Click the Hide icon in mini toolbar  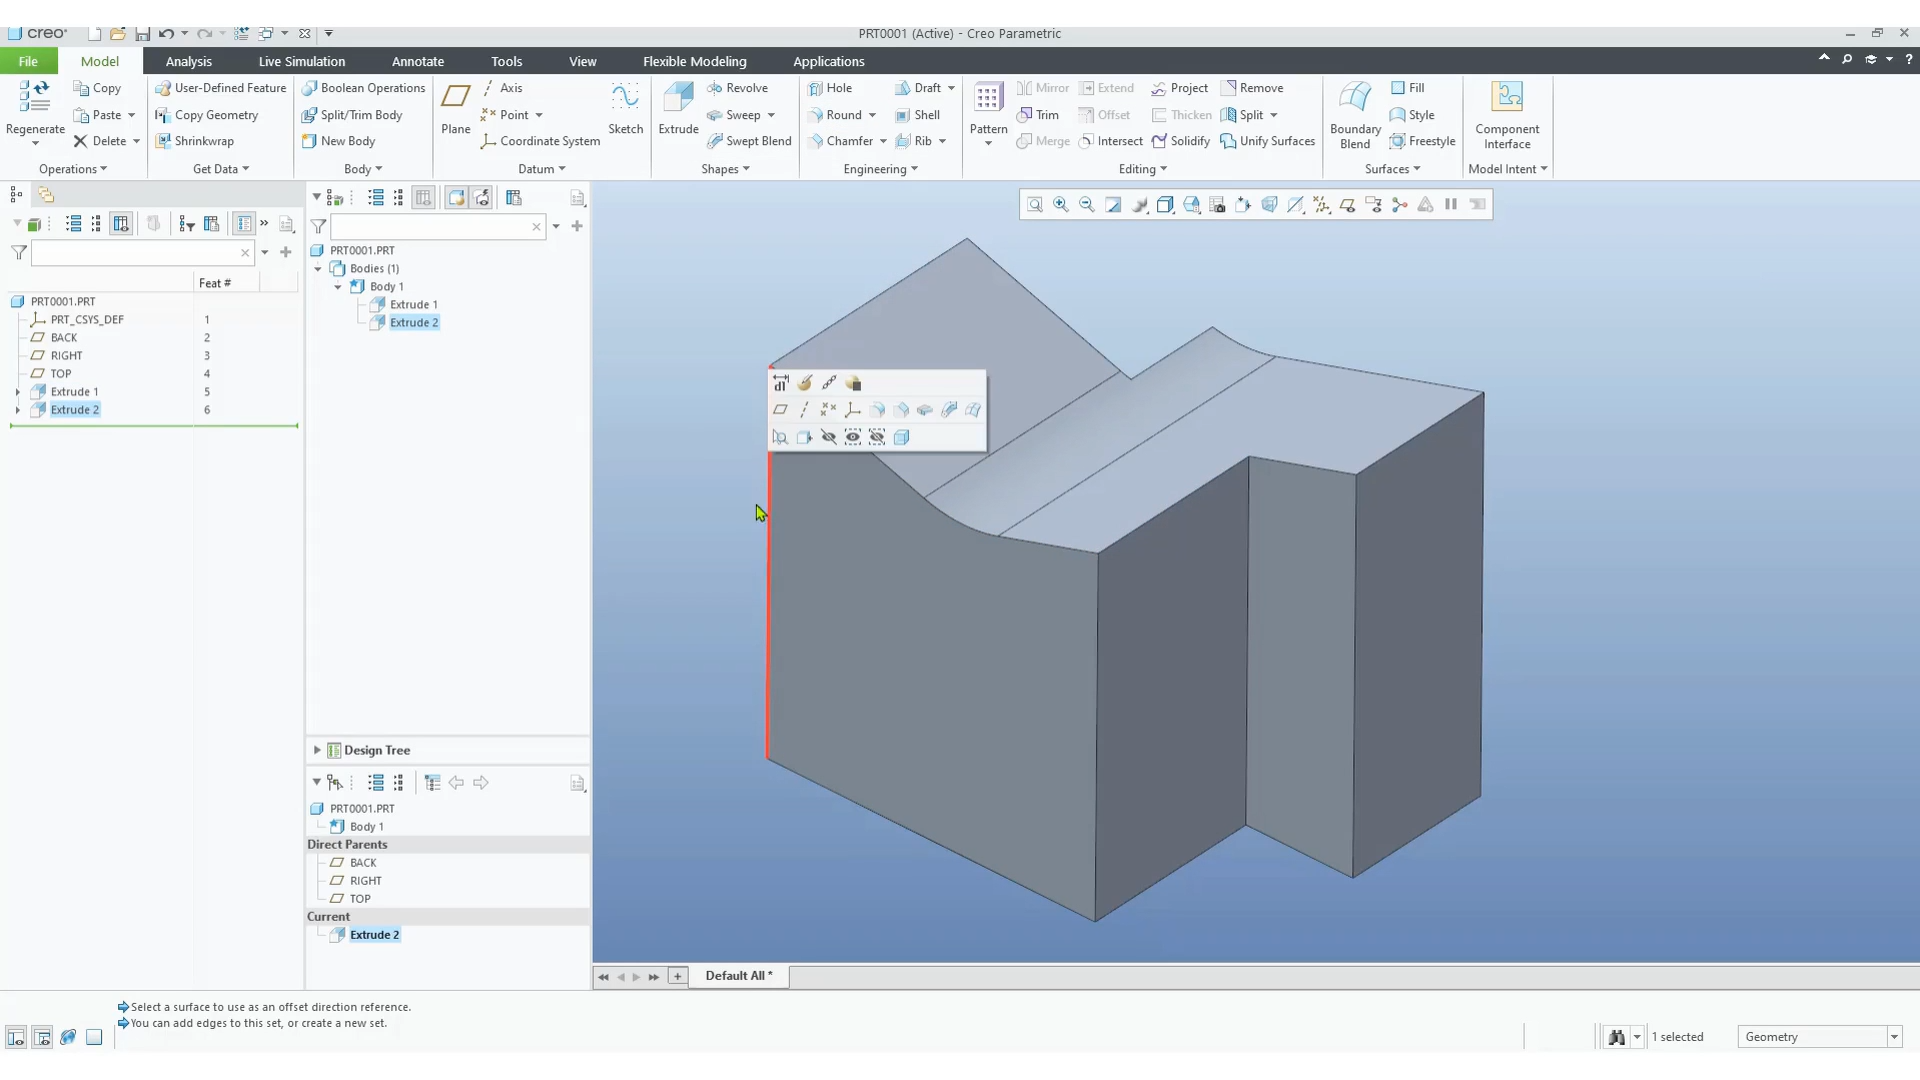coord(828,437)
